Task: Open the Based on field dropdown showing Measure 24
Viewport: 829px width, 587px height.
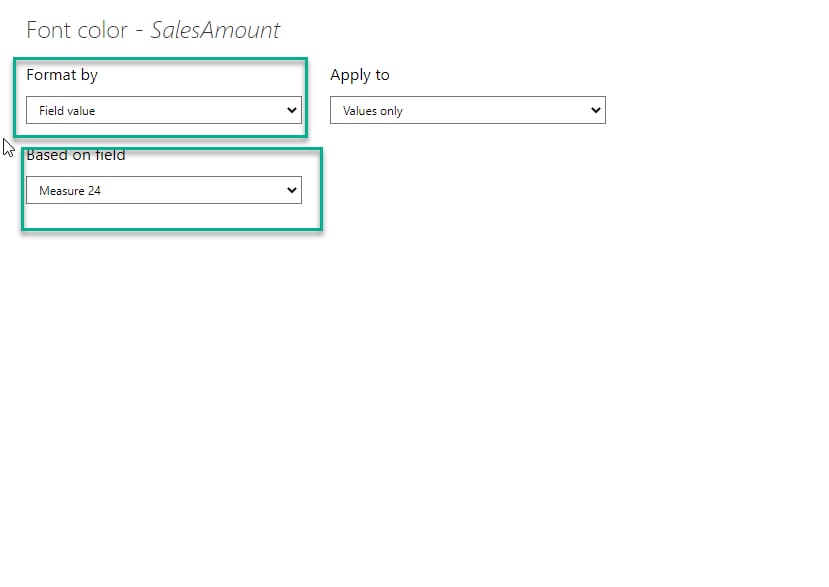Action: click(x=164, y=190)
